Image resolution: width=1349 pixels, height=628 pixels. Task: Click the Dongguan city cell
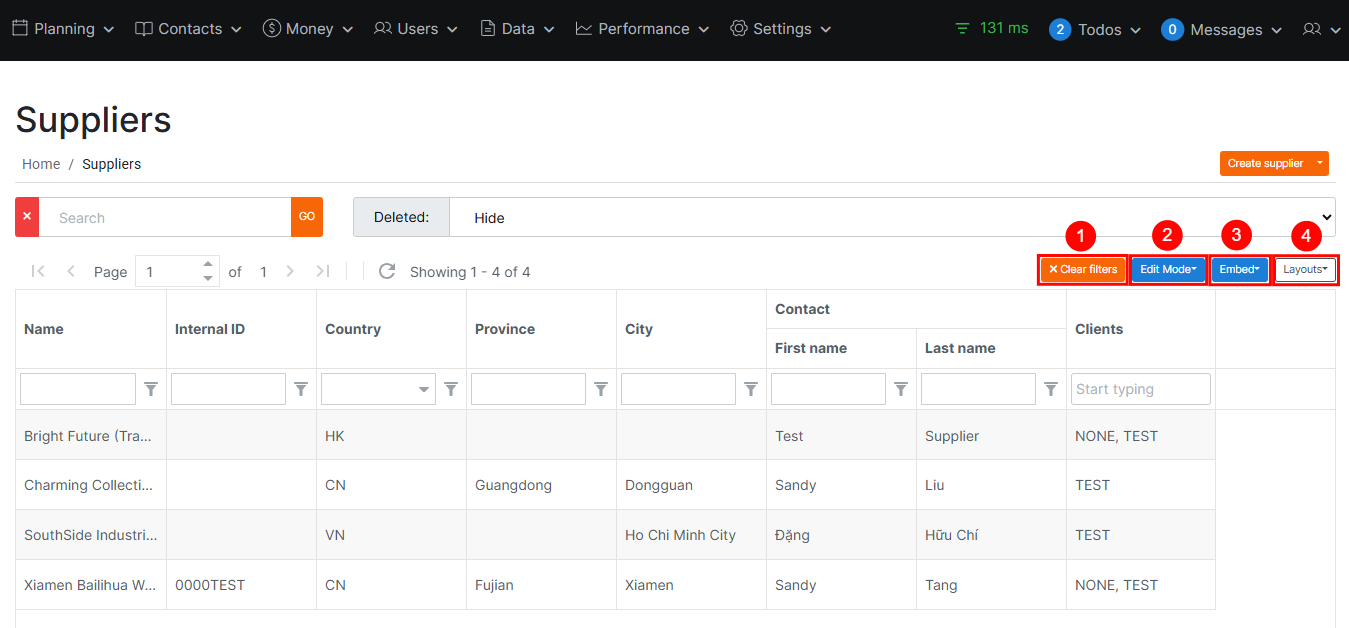coord(691,485)
